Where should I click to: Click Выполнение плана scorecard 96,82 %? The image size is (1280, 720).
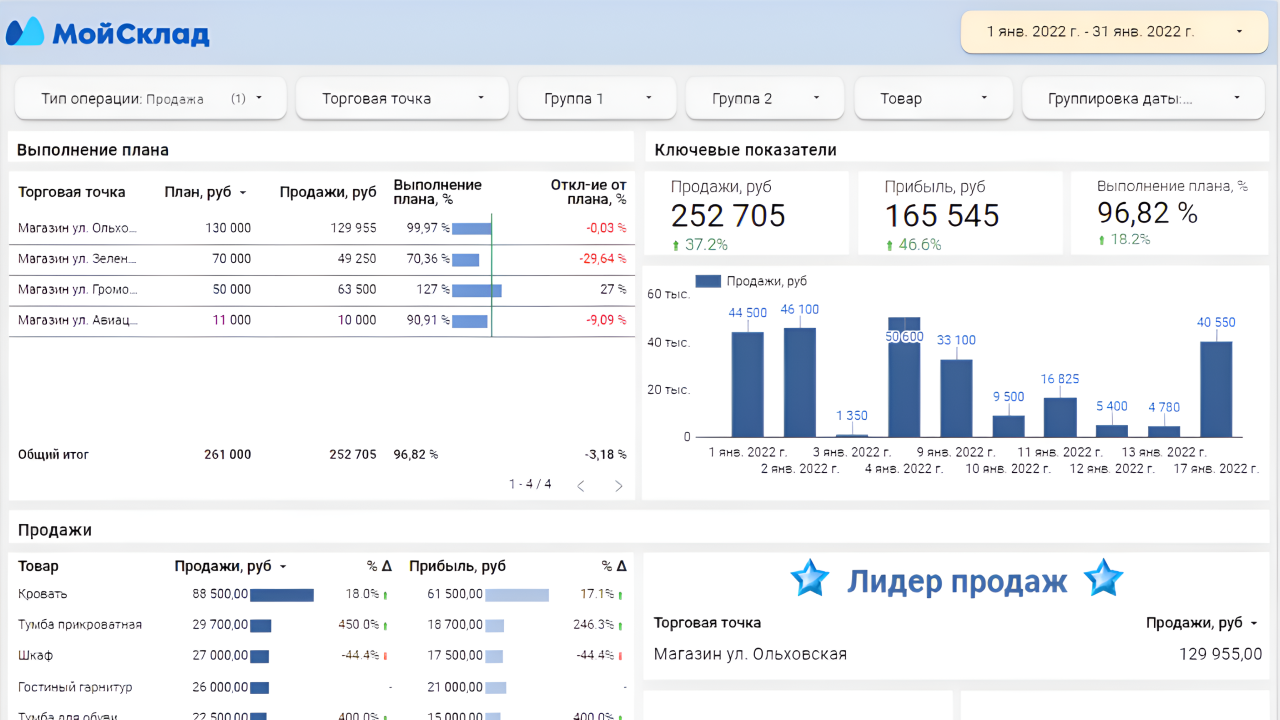tap(1170, 213)
